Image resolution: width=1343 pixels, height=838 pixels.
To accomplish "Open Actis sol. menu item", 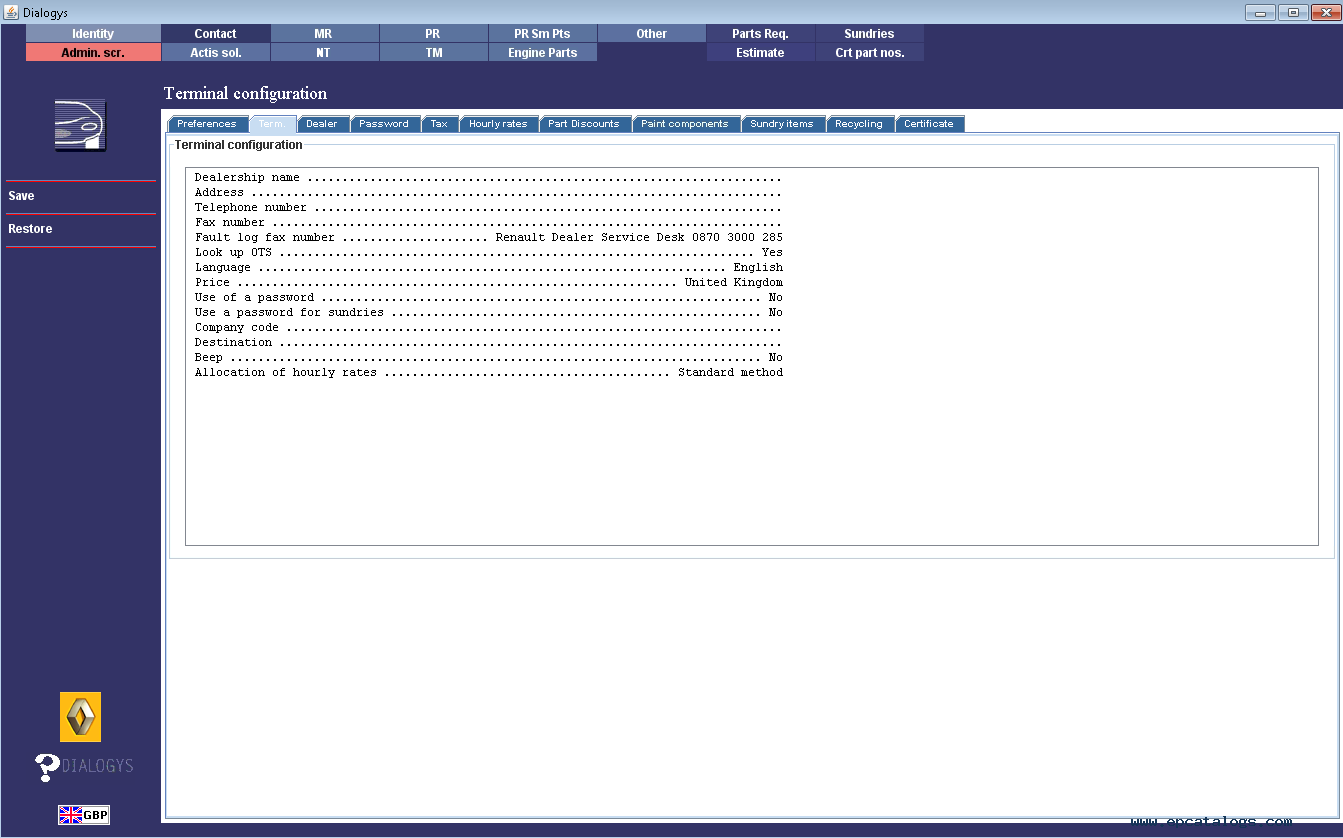I will (215, 53).
